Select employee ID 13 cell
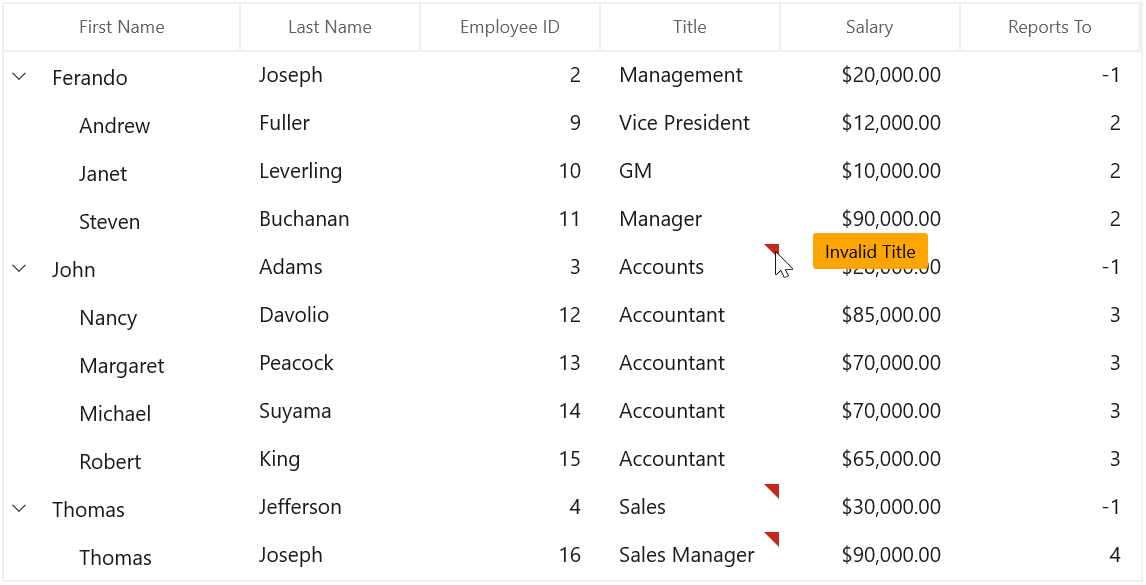The image size is (1146, 585). [x=509, y=363]
